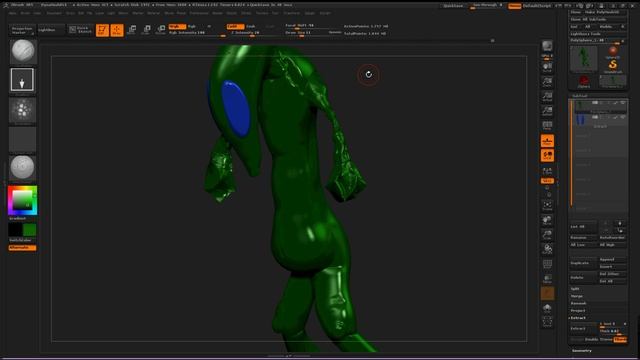Click the Frame icon in right shelf

tap(547, 205)
